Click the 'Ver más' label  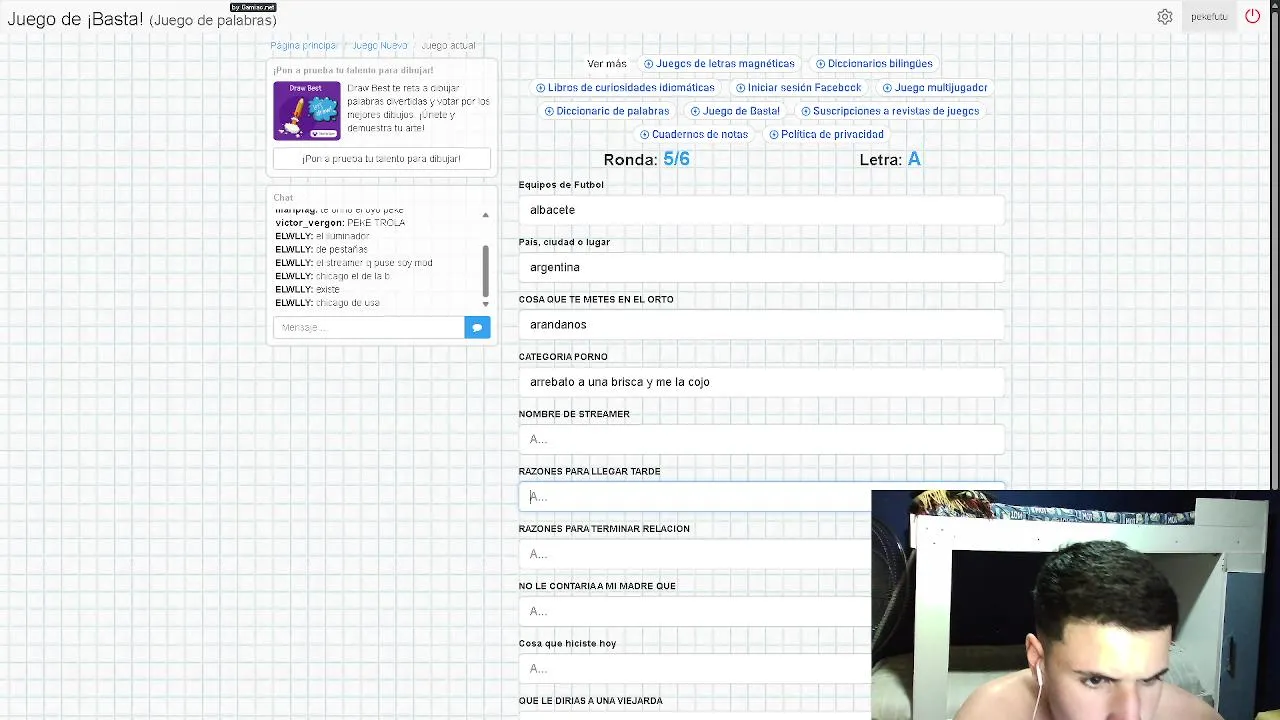click(x=607, y=64)
